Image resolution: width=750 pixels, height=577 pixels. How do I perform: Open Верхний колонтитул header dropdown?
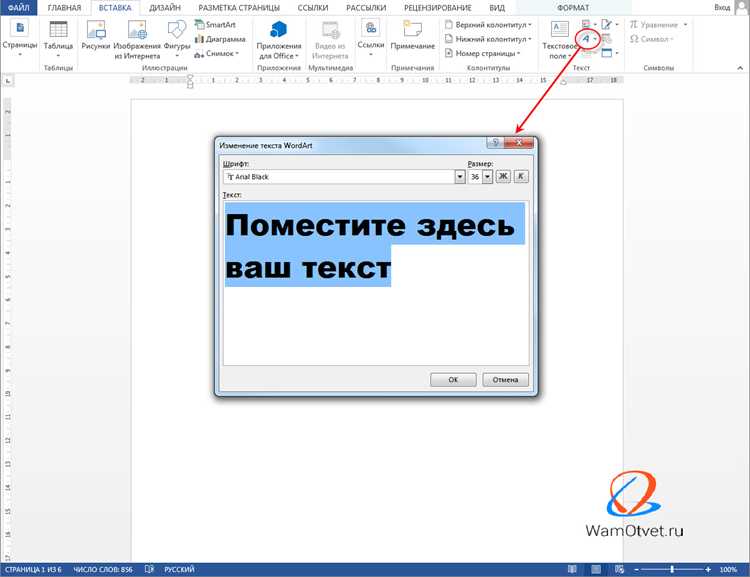488,24
